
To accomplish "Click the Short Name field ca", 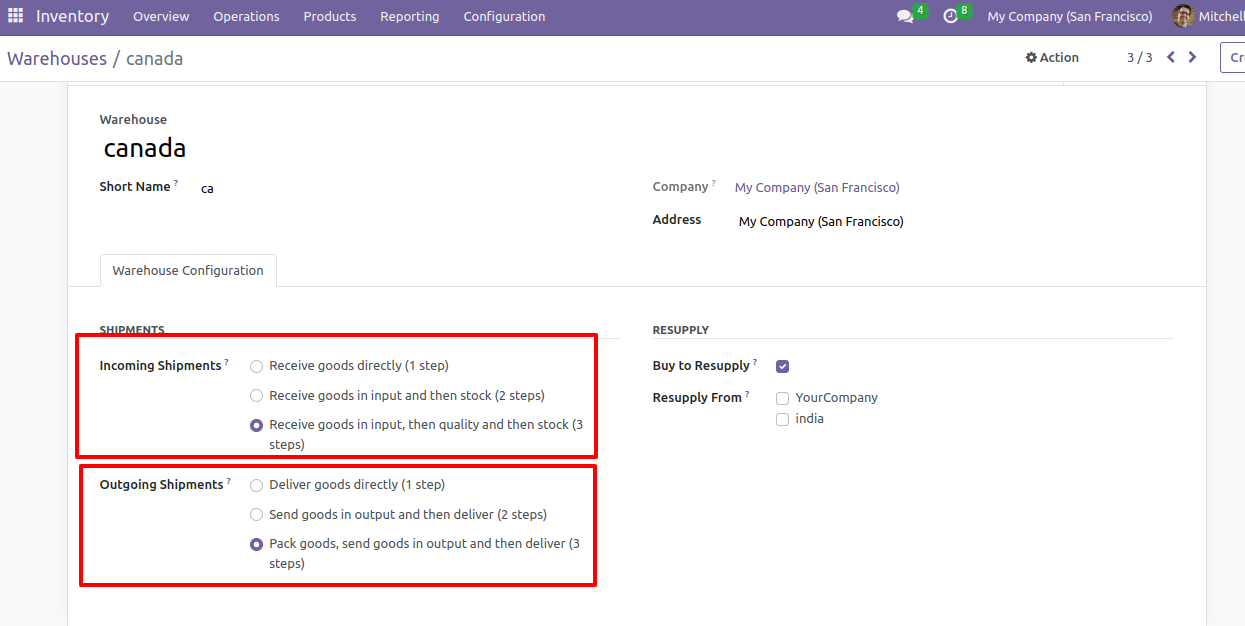I will pos(207,188).
